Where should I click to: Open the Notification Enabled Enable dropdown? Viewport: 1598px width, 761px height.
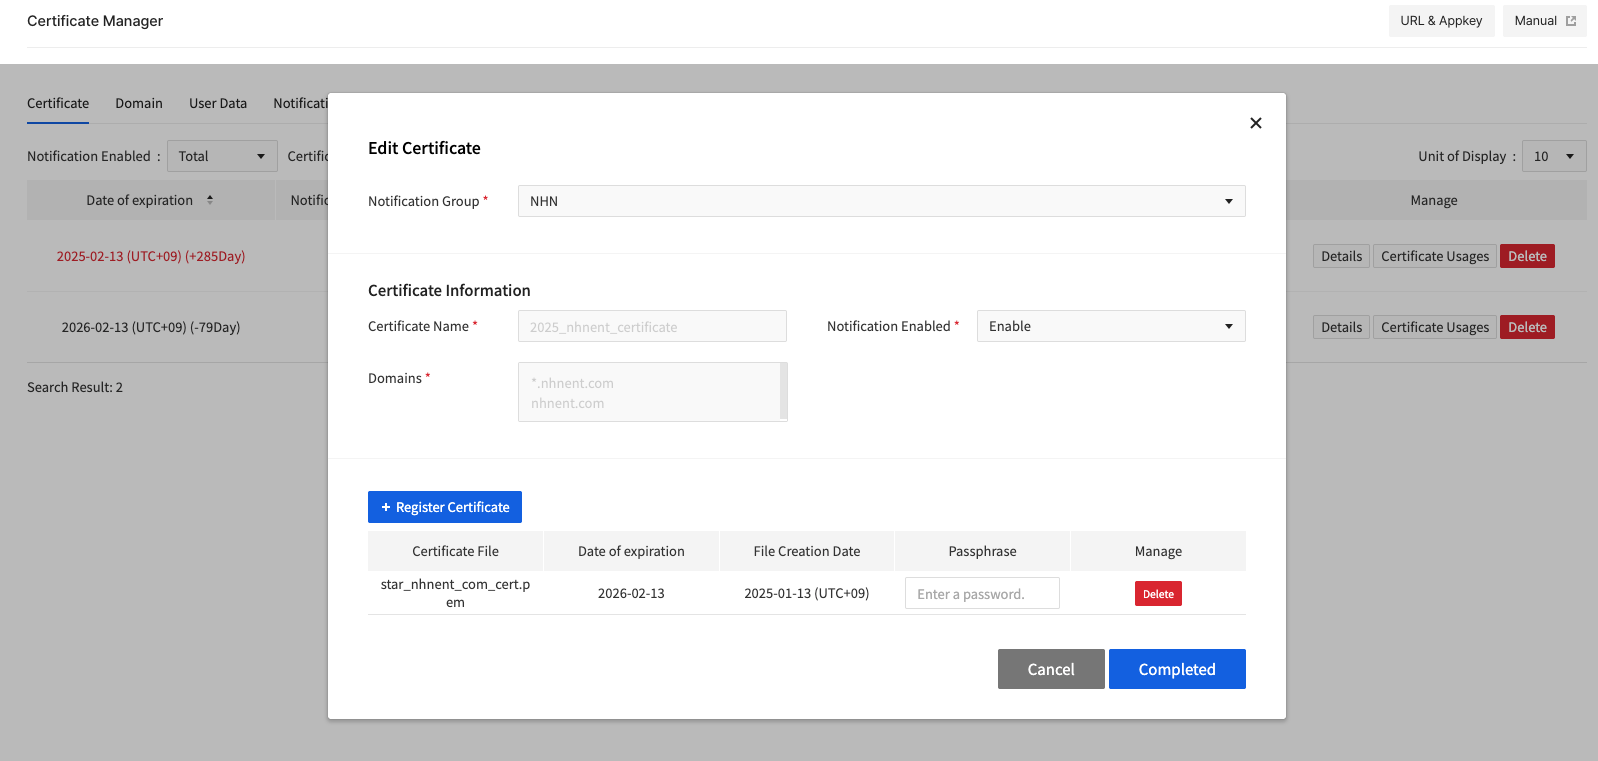pyautogui.click(x=1110, y=326)
